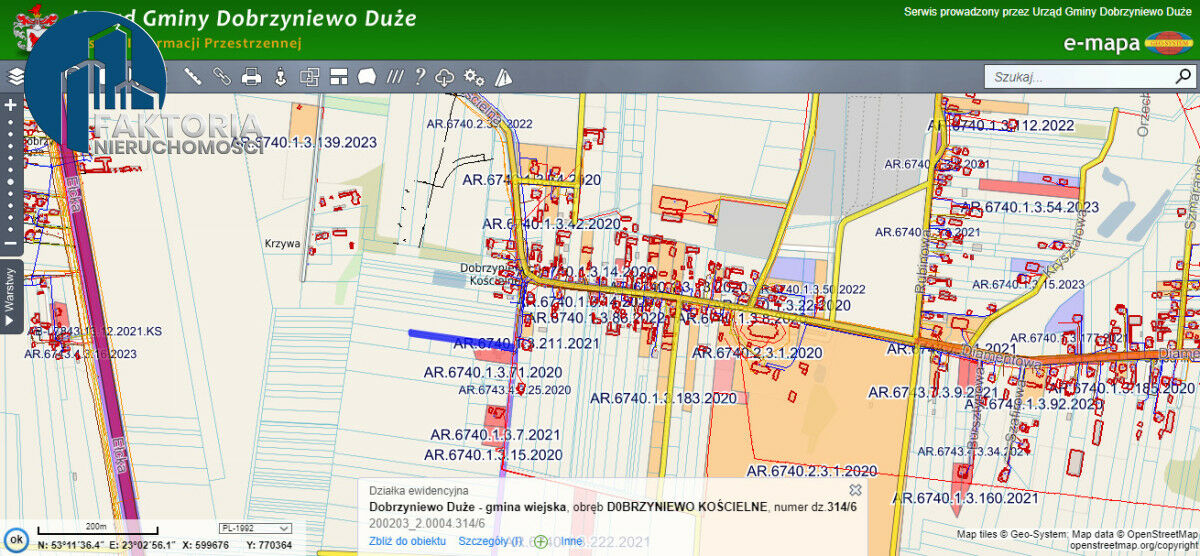This screenshot has height=556, width=1200.
Task: Click the street view person icon
Action: coord(280,76)
